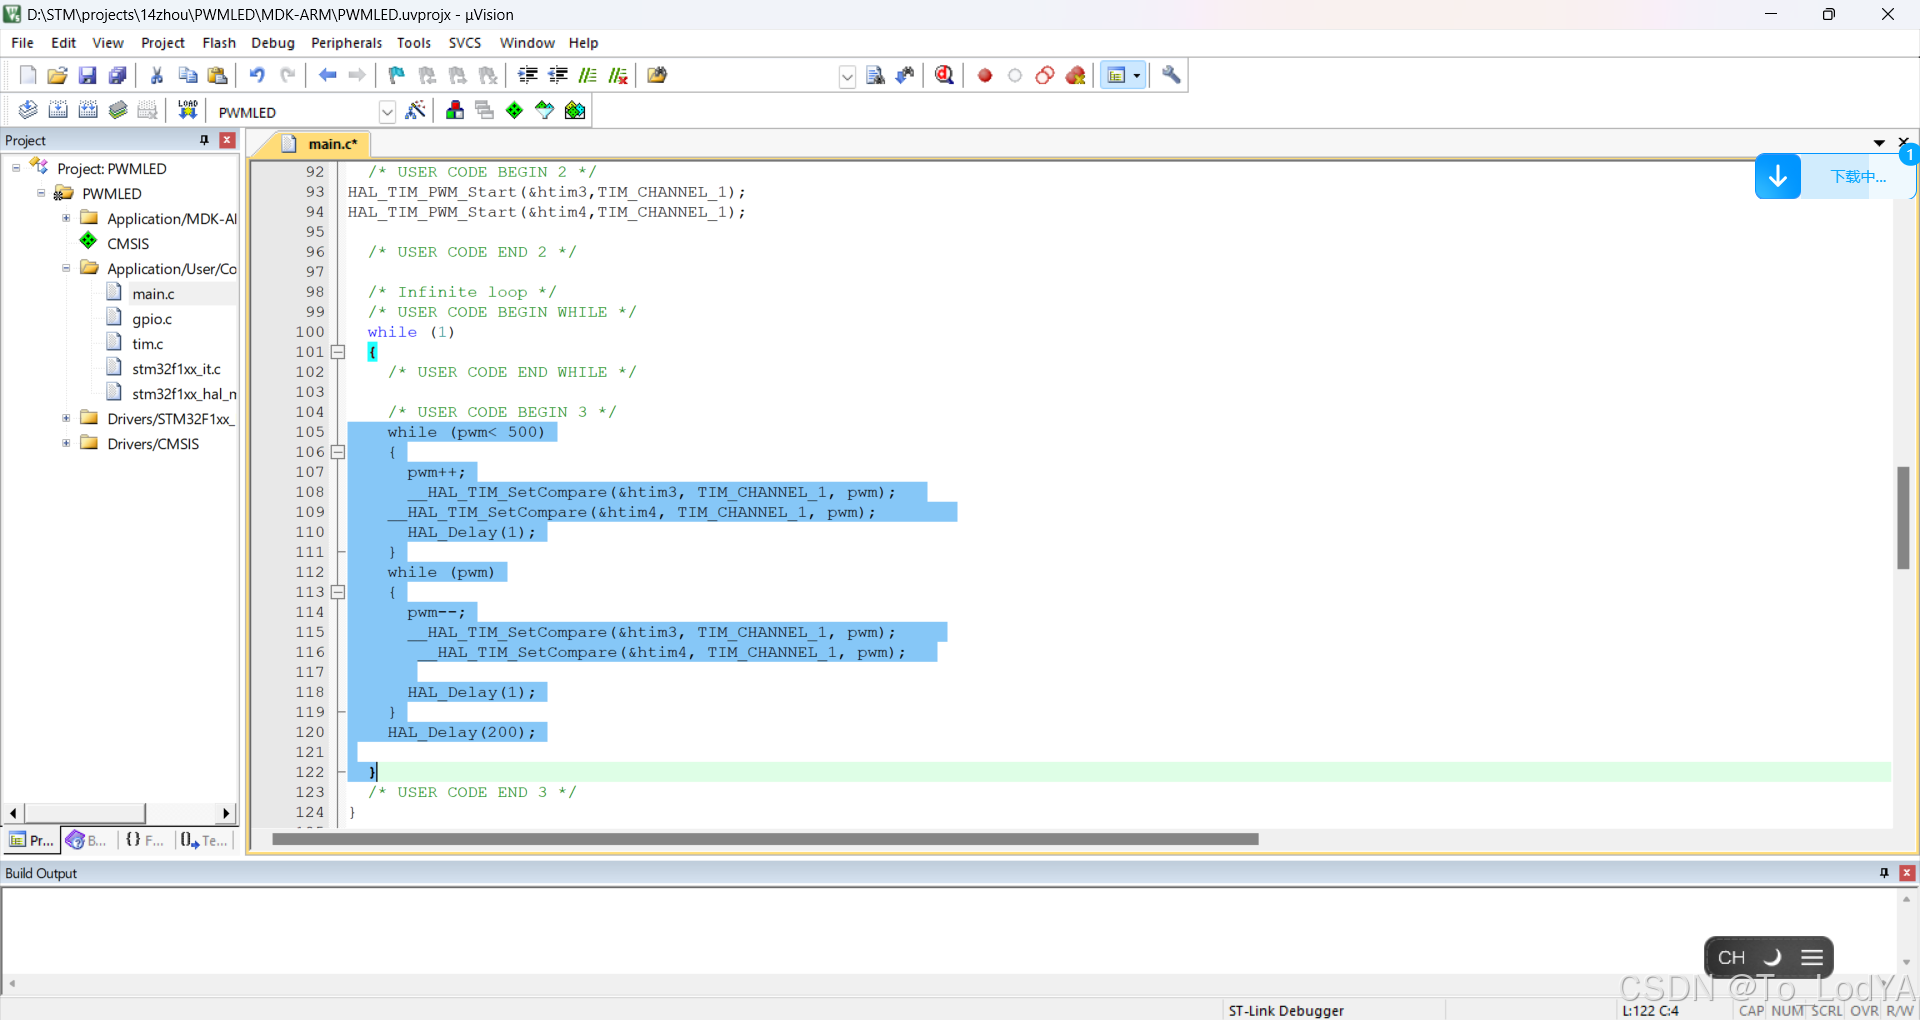Start the debug session

[x=944, y=75]
